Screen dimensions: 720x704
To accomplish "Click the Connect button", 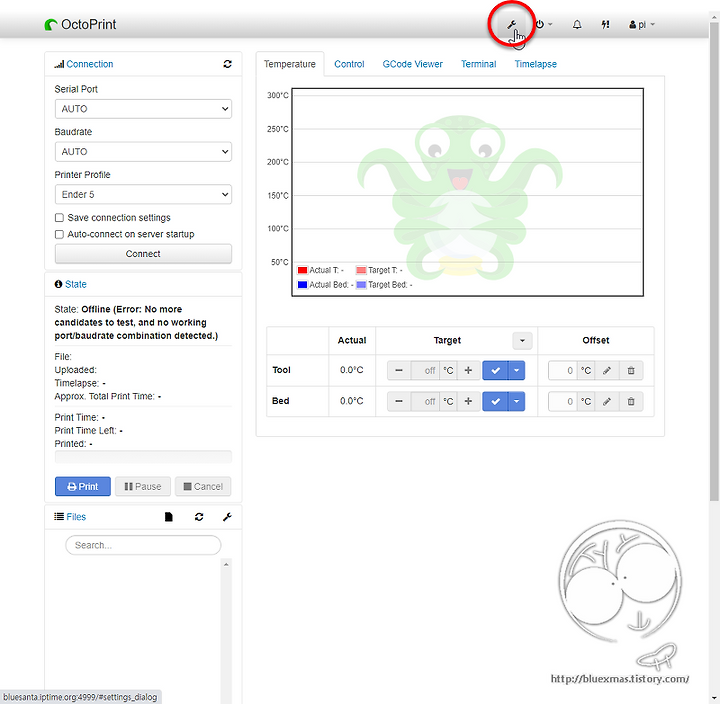I will pyautogui.click(x=143, y=253).
